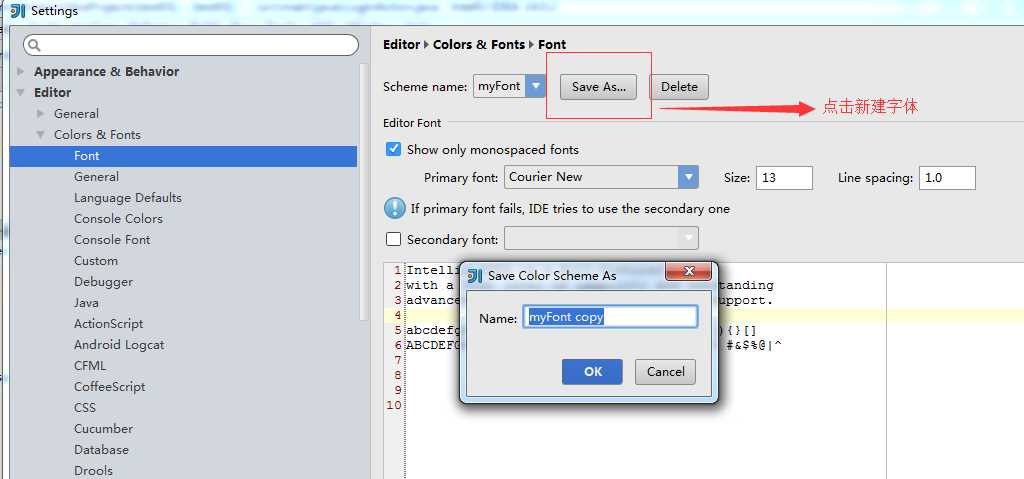
Task: Select Cucumber in the tree
Action: tap(103, 429)
